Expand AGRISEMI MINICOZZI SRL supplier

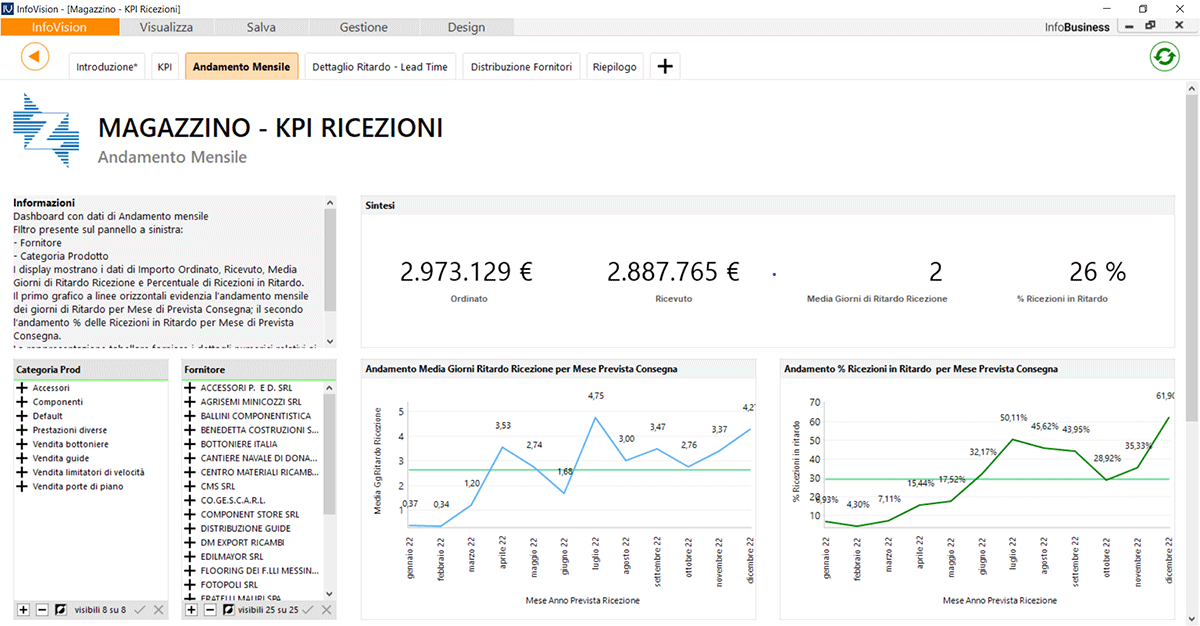tap(190, 402)
